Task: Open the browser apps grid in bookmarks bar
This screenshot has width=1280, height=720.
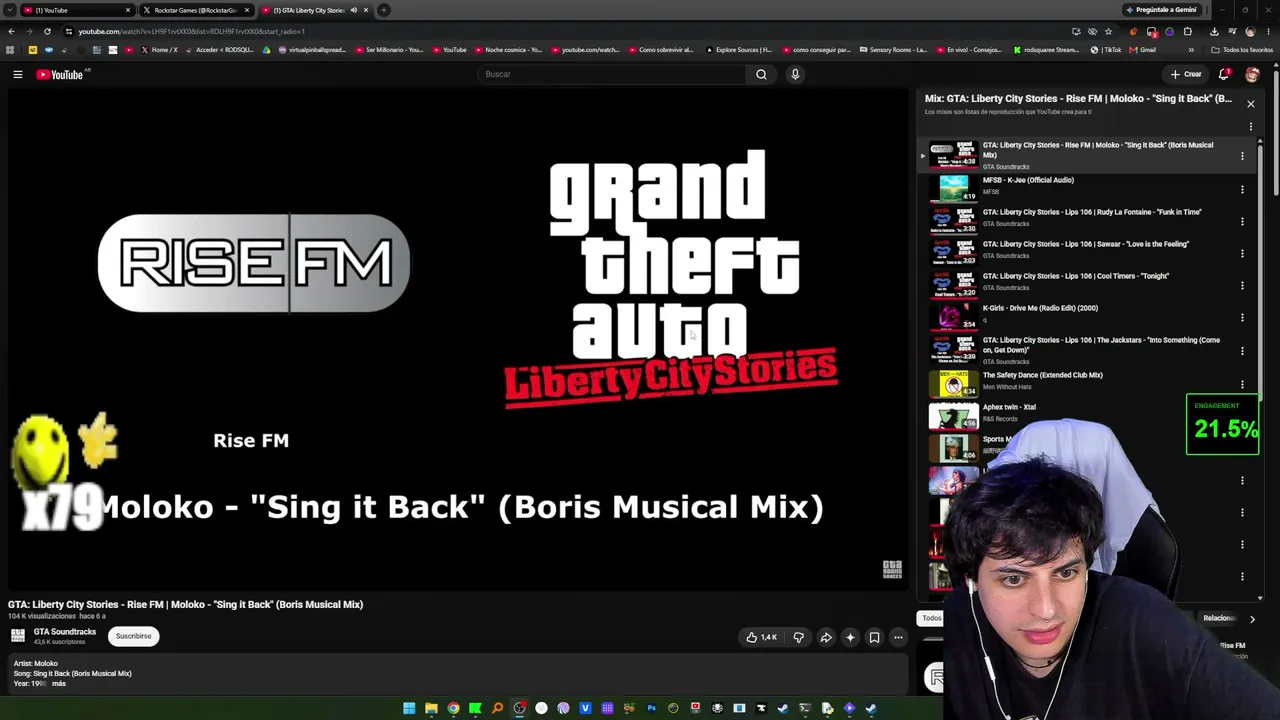Action: tap(10, 50)
